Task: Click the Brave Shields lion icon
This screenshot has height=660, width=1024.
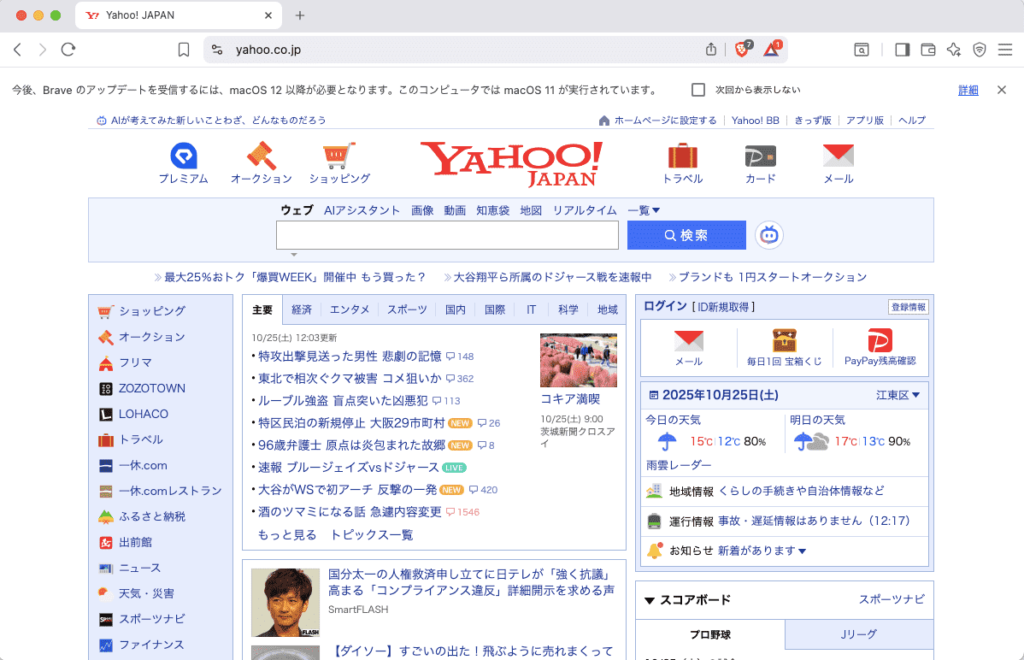Action: click(x=743, y=49)
